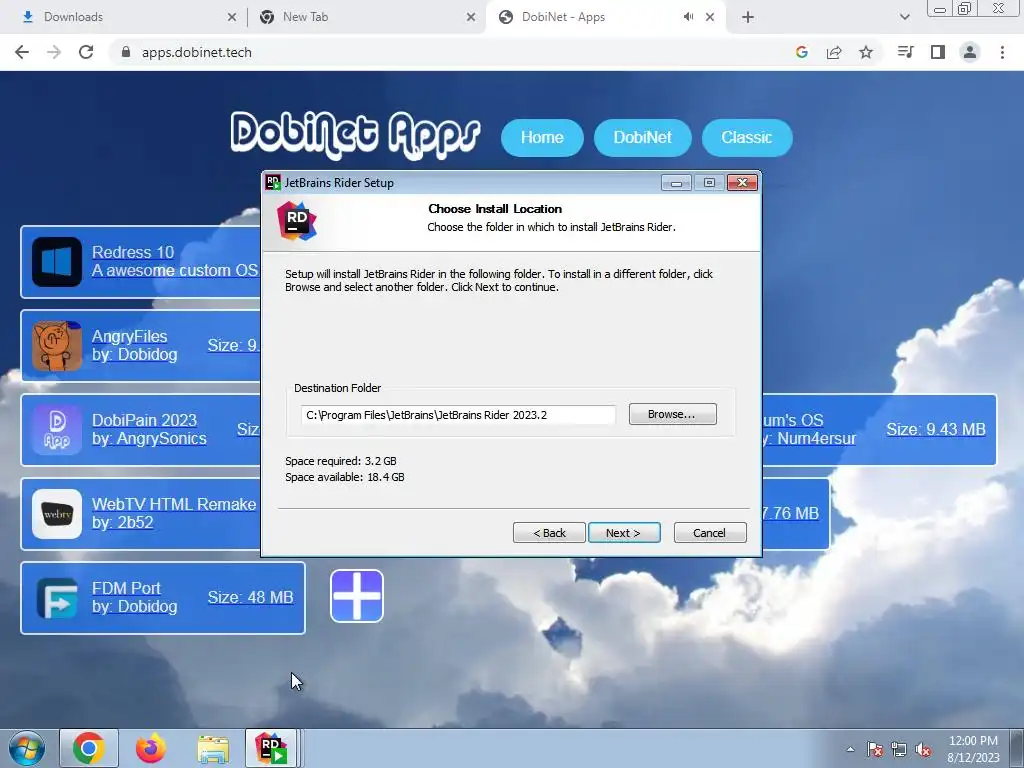
Task: Go back in browser history
Action: coord(22,52)
